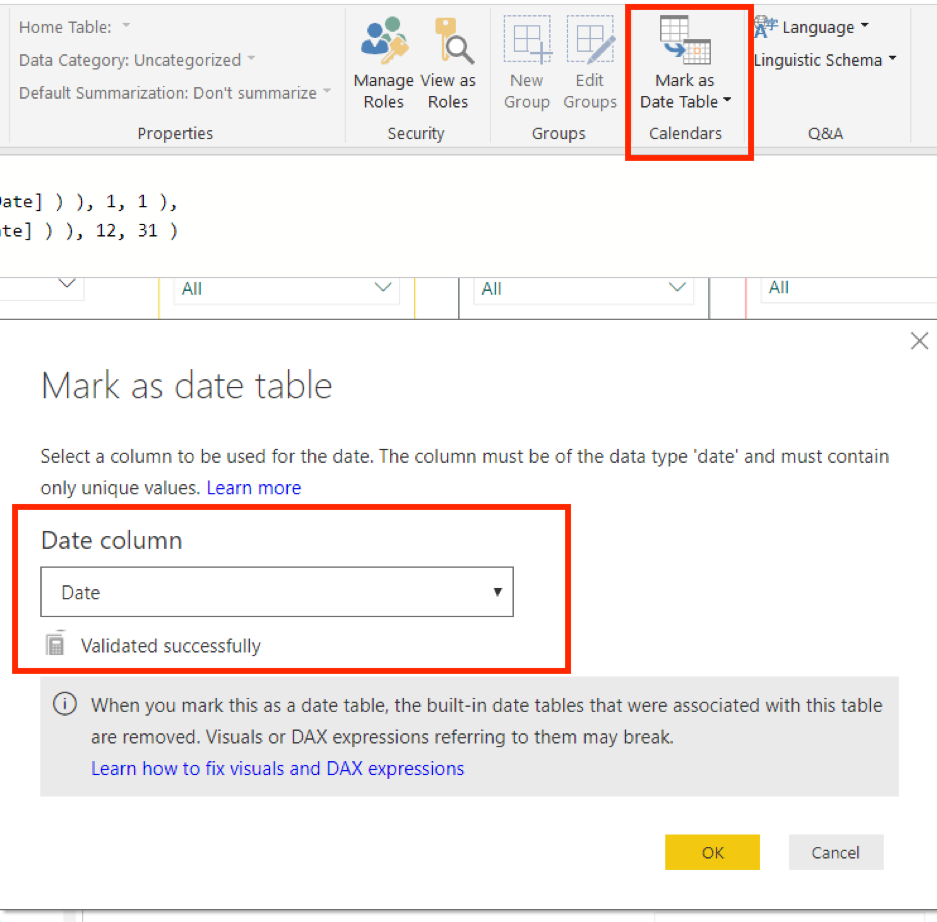
Task: Open the first All filter dropdown
Action: click(x=384, y=287)
